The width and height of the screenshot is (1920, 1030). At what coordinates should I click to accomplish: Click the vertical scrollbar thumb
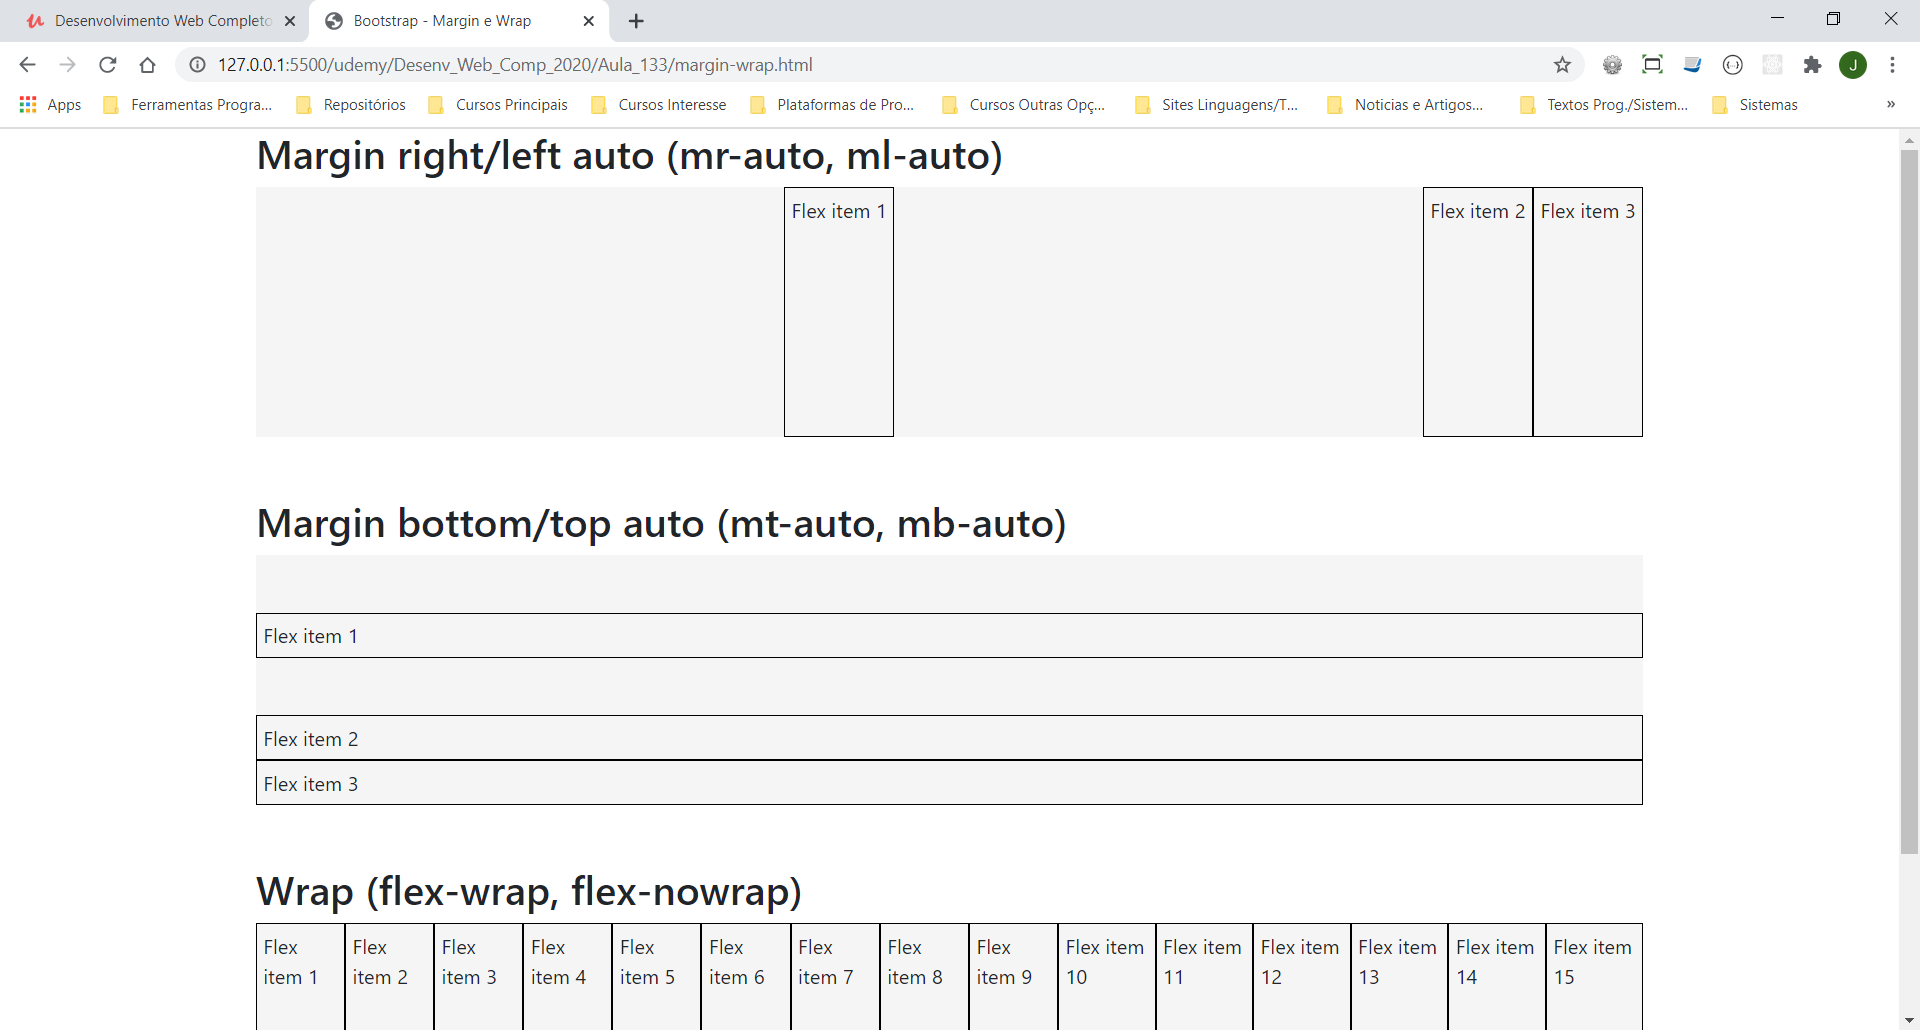[1909, 502]
